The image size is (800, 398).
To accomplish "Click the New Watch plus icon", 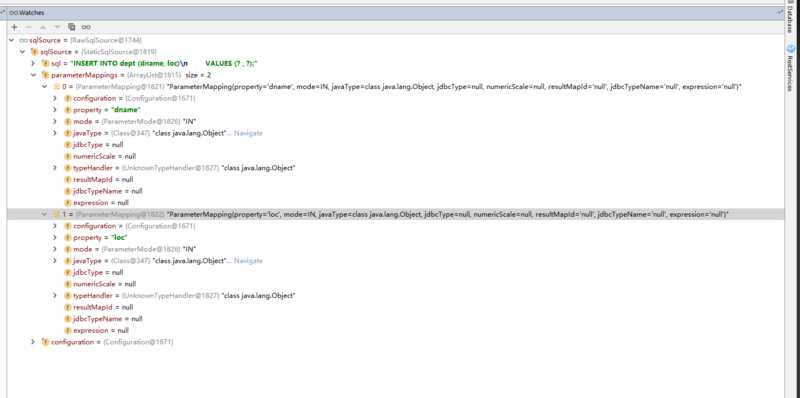I will [x=14, y=27].
